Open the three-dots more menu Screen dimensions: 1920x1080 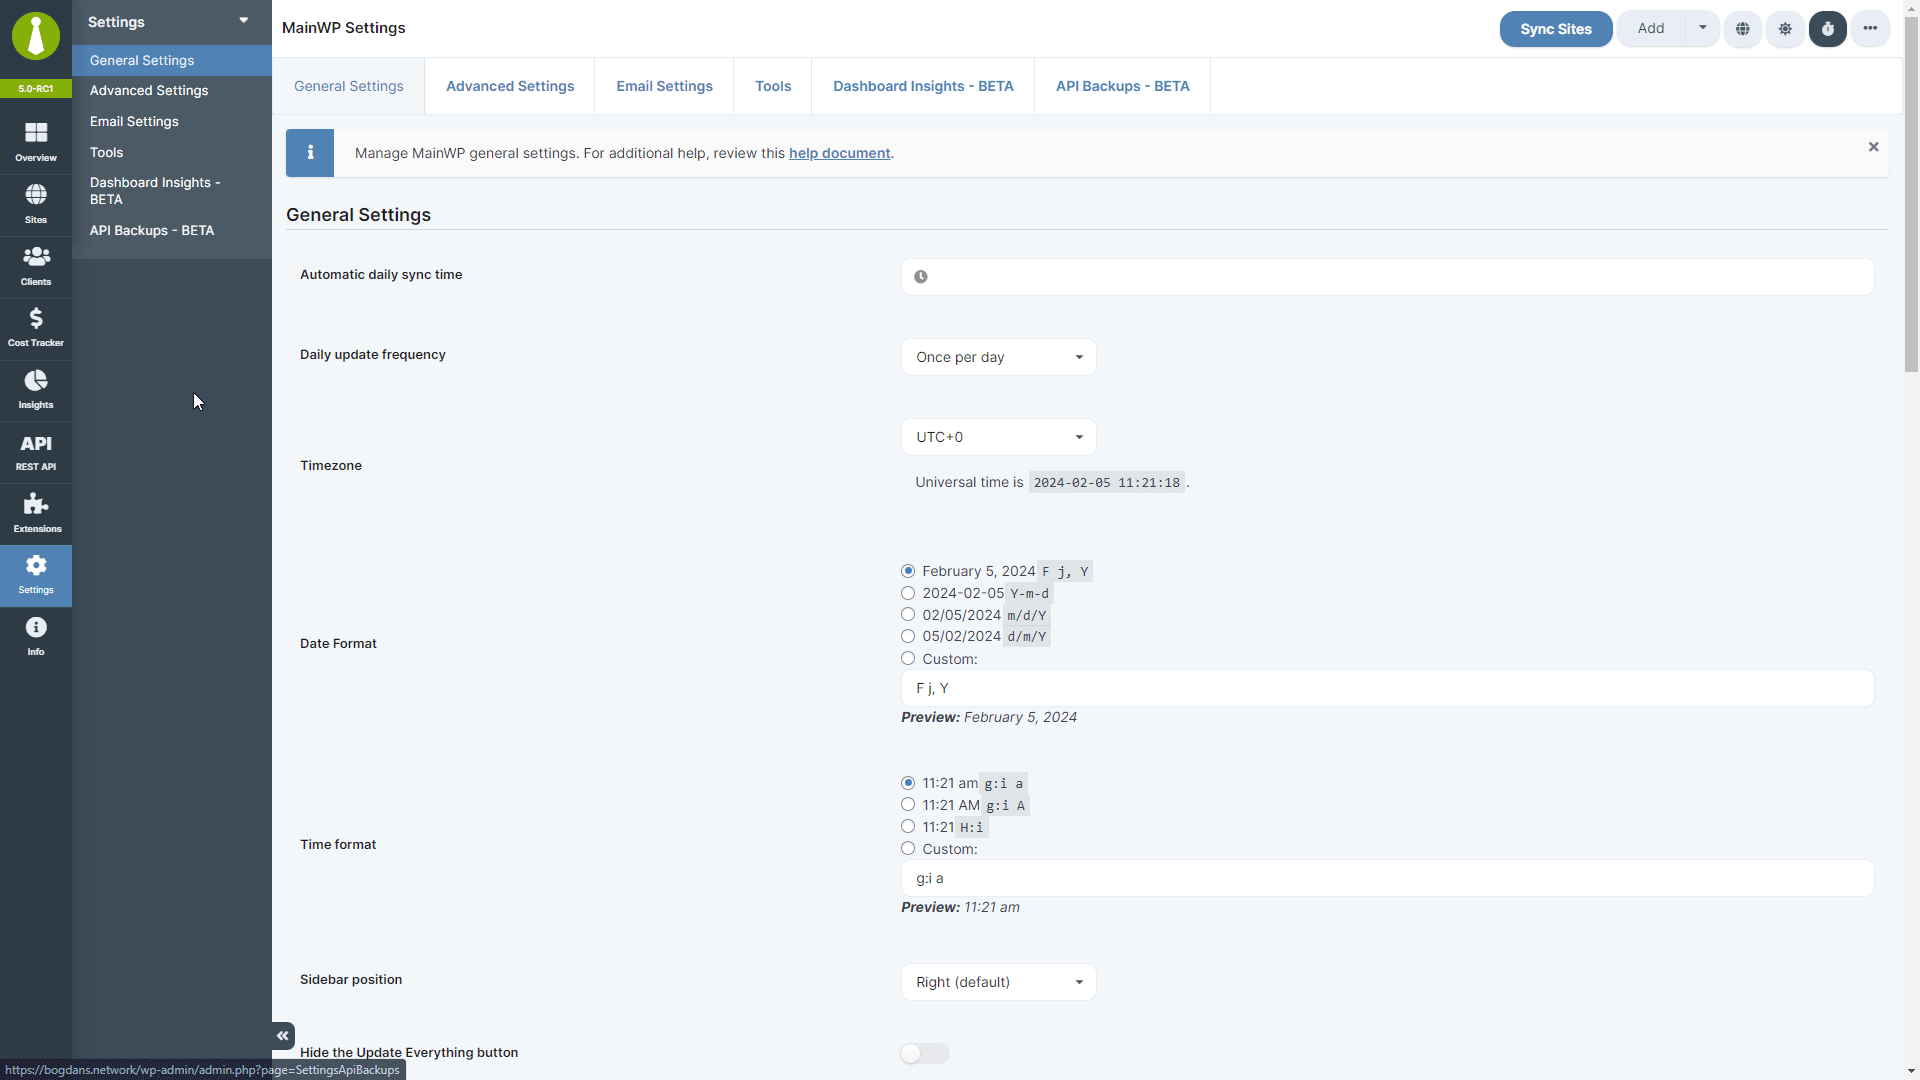1870,29
